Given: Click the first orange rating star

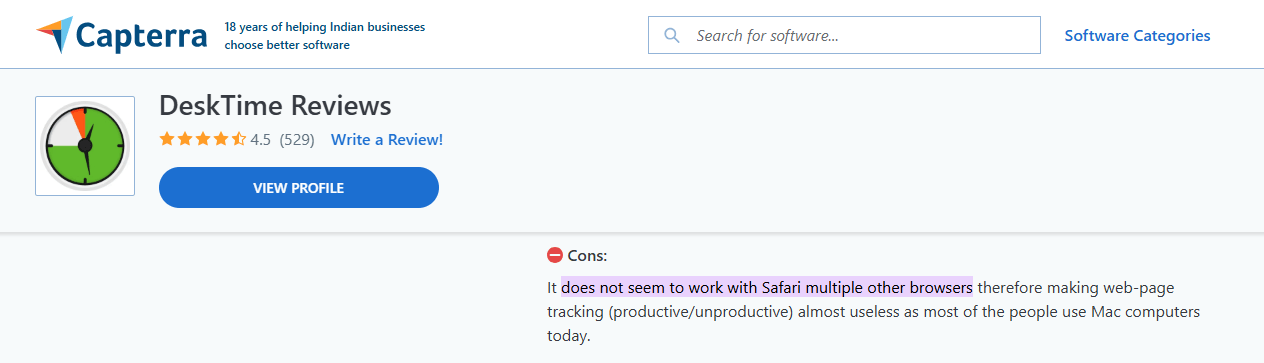Looking at the screenshot, I should click(167, 140).
